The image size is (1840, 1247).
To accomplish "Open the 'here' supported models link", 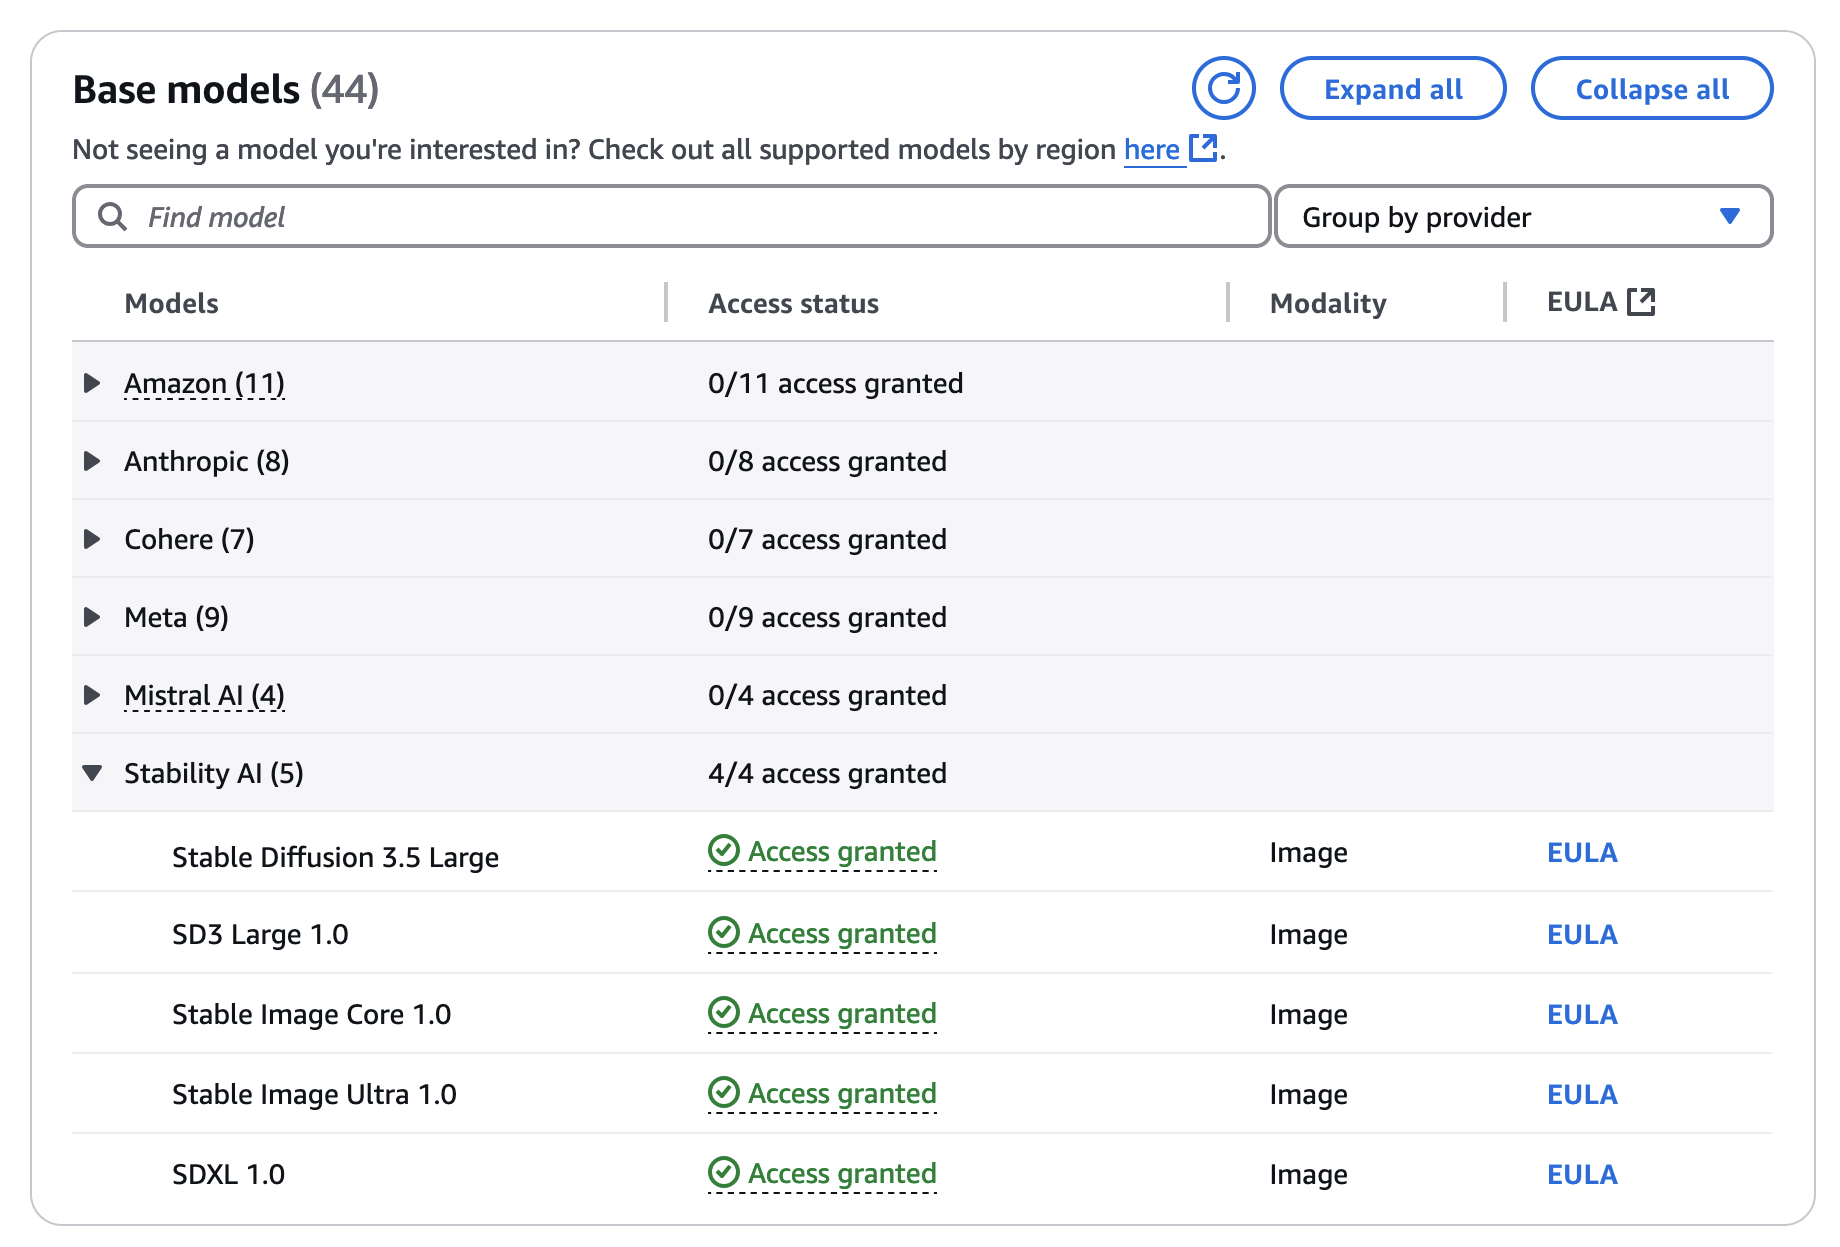I will (1152, 150).
